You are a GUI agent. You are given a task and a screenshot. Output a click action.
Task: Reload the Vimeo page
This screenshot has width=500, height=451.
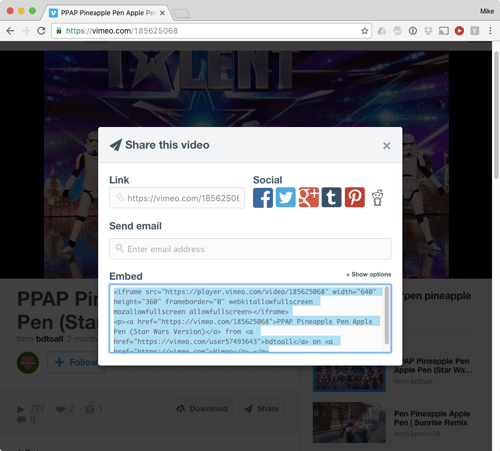click(x=41, y=31)
